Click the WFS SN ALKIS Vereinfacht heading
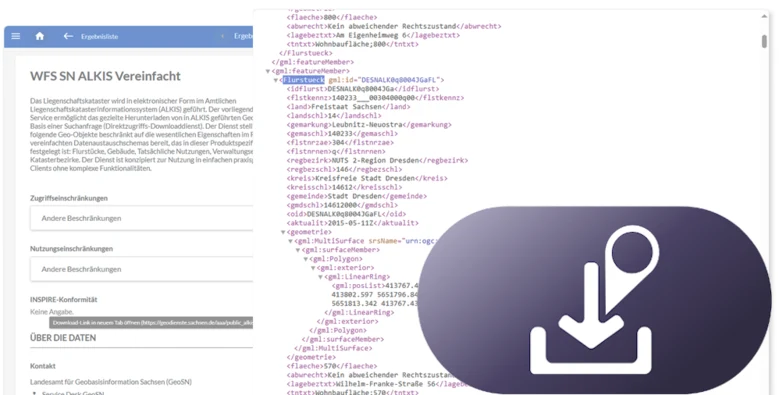Image resolution: width=779 pixels, height=395 pixels. click(105, 76)
